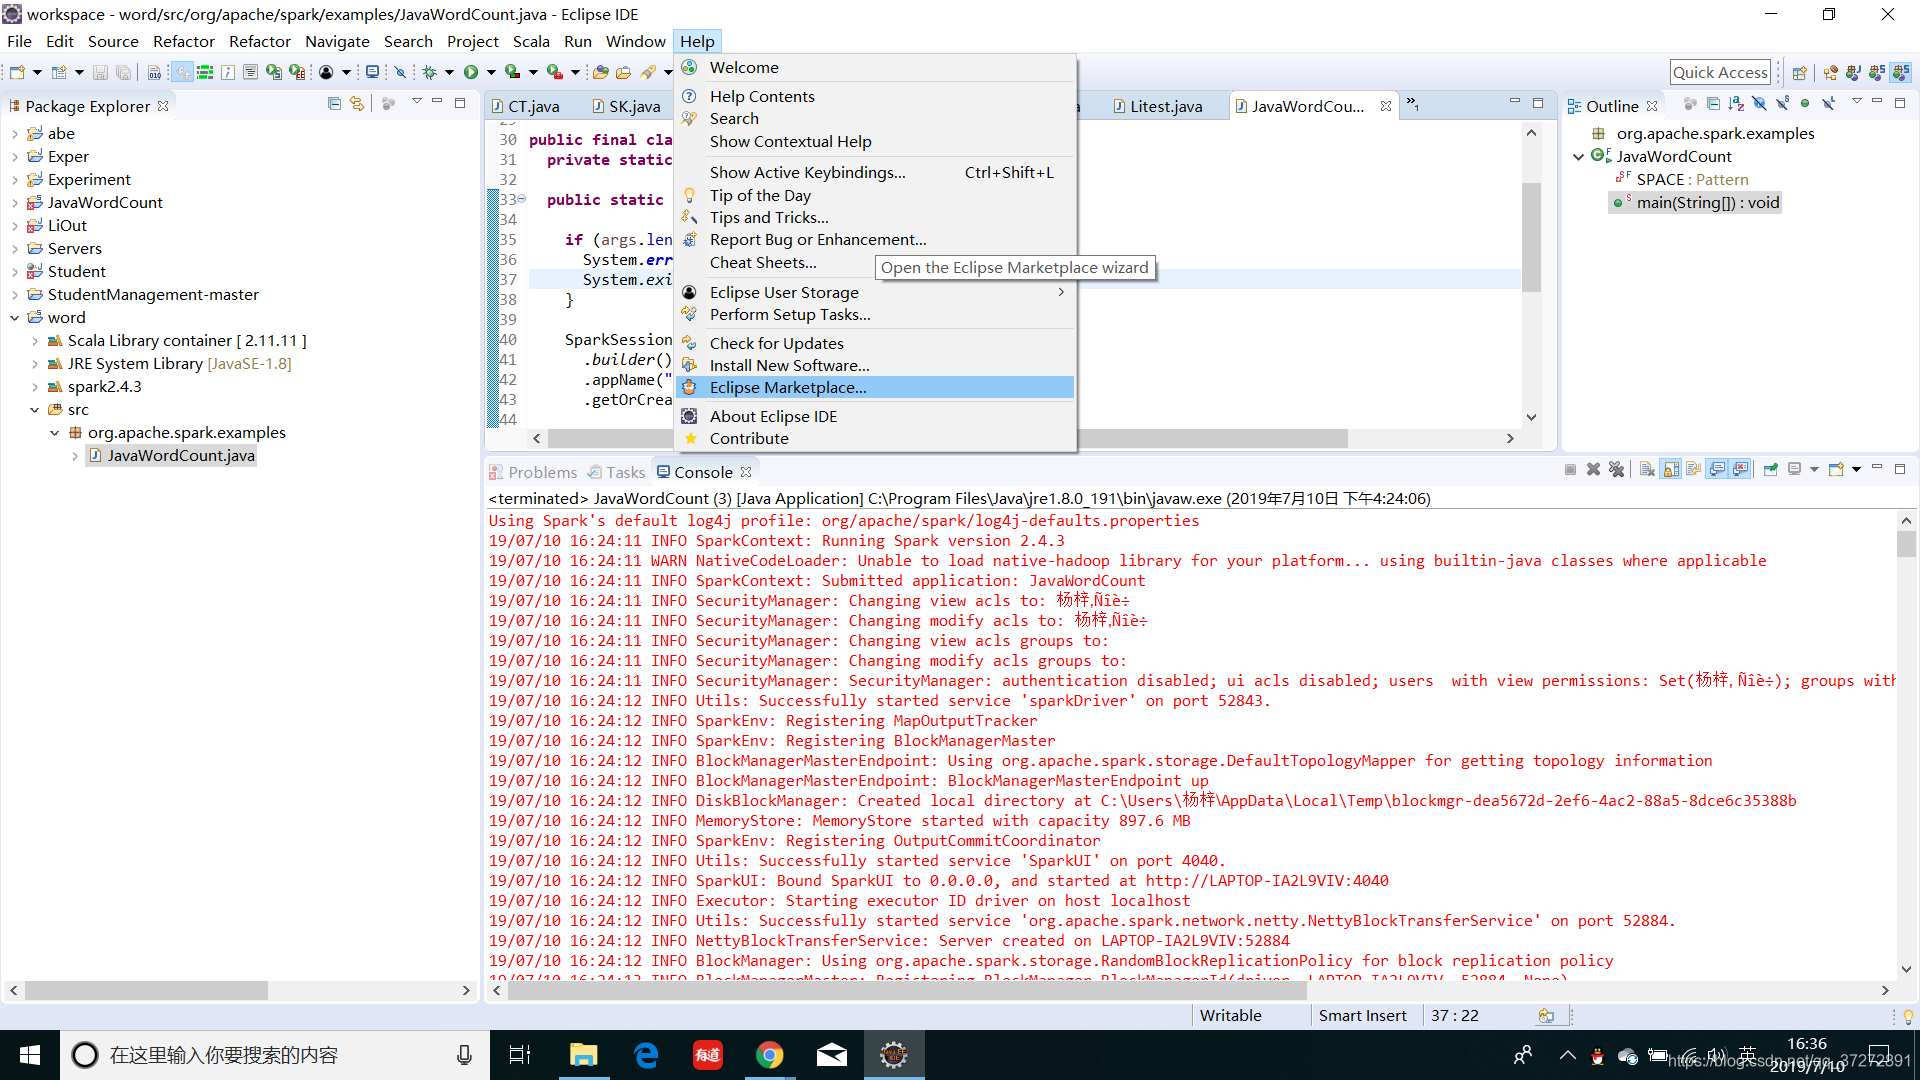Click Remove Launch icon in Console
The image size is (1920, 1080).
(1593, 469)
